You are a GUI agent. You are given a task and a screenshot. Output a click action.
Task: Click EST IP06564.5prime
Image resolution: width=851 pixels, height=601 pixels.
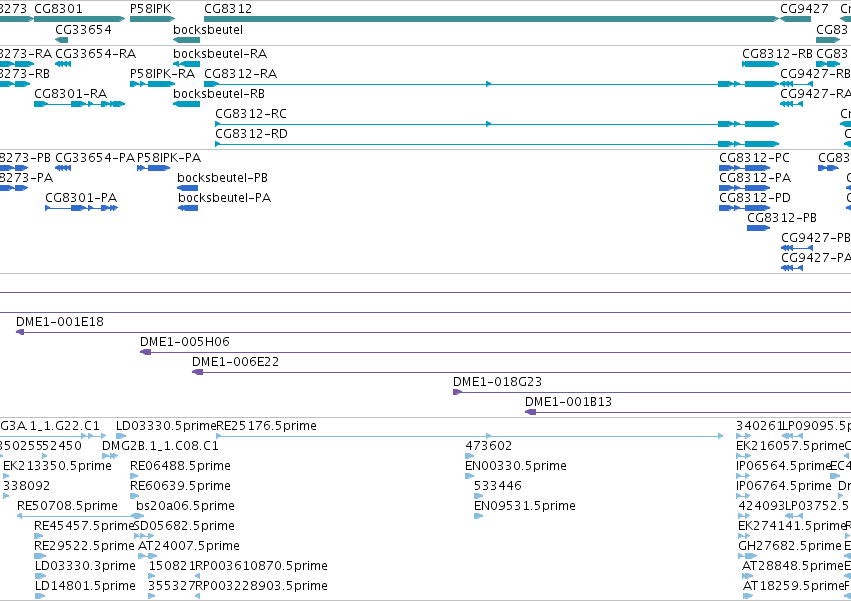click(784, 466)
